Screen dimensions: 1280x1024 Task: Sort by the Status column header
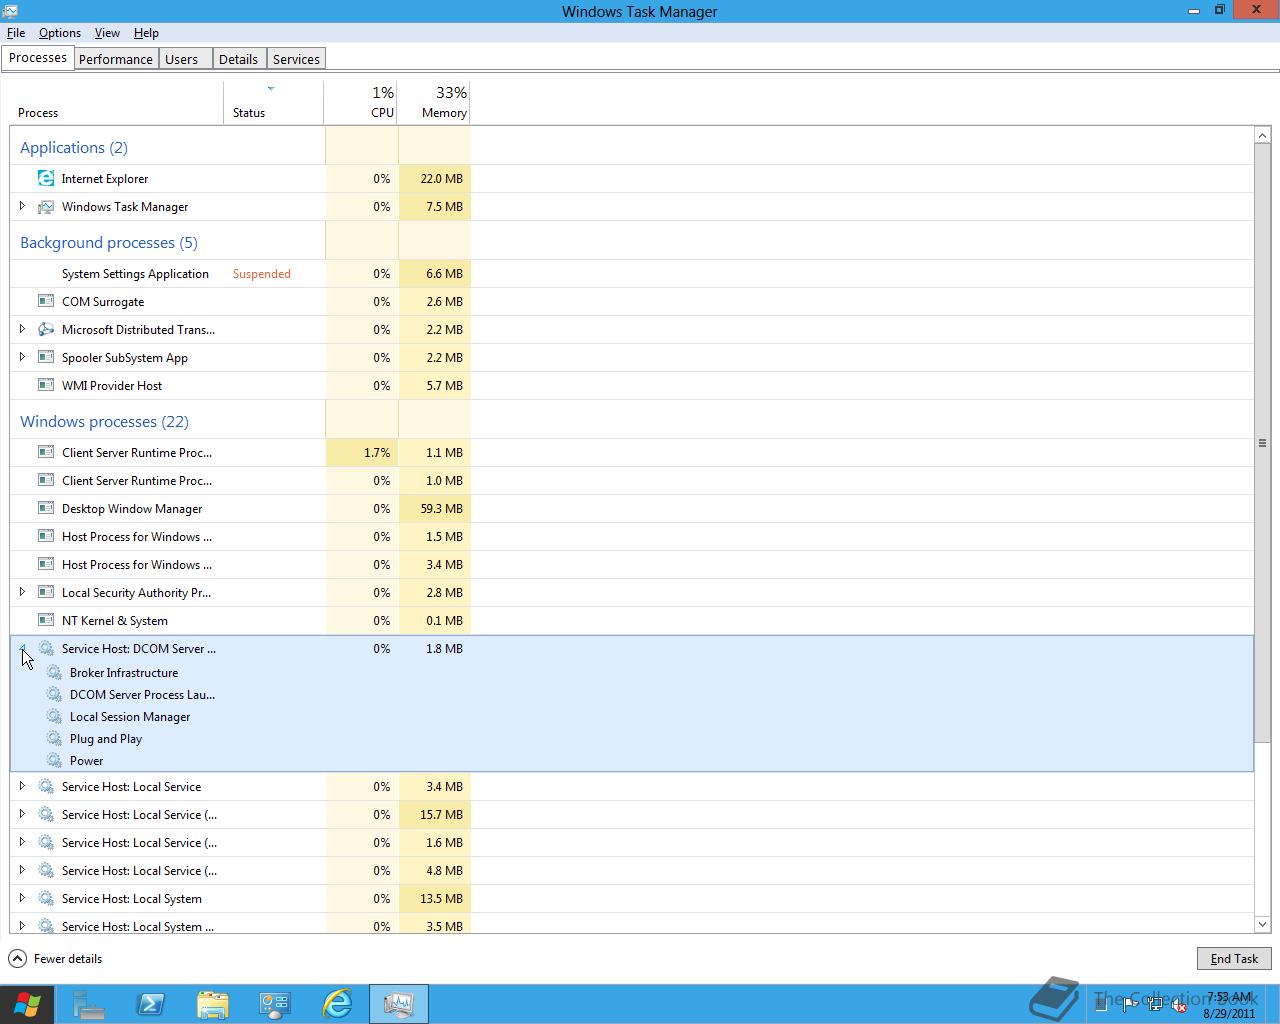(274, 102)
